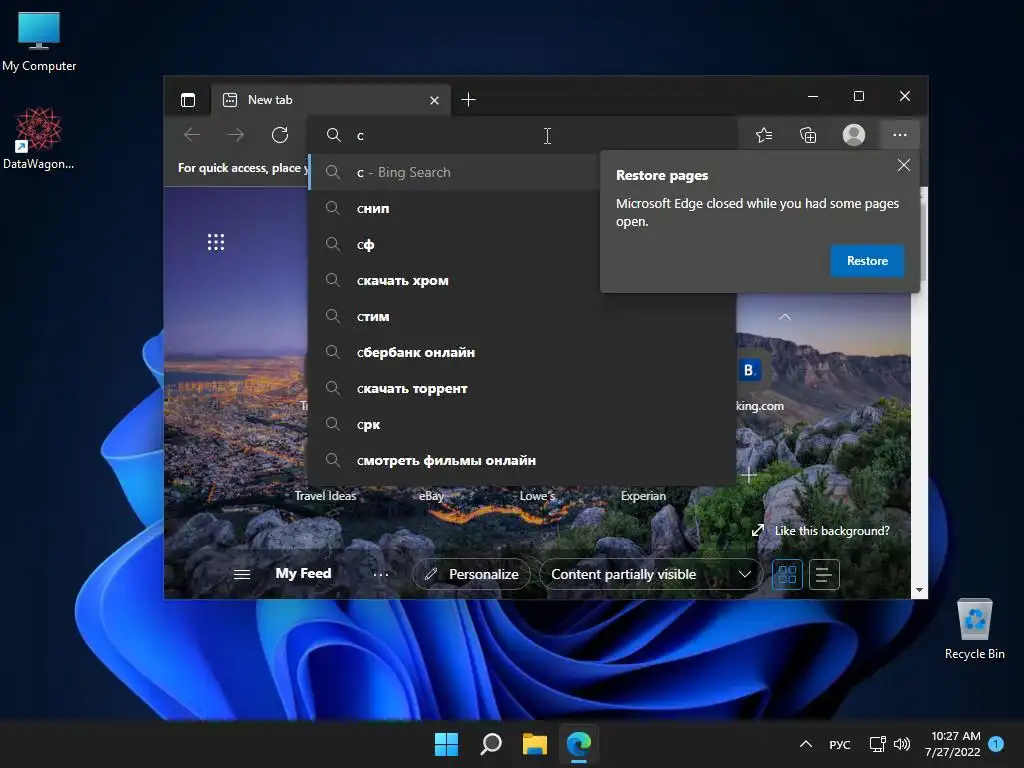Image resolution: width=1024 pixels, height=768 pixels.
Task: Open the Experian quick link
Action: (643, 496)
